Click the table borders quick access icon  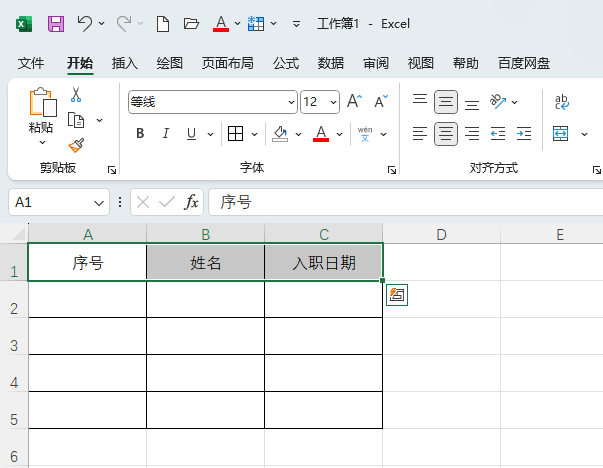(x=256, y=24)
